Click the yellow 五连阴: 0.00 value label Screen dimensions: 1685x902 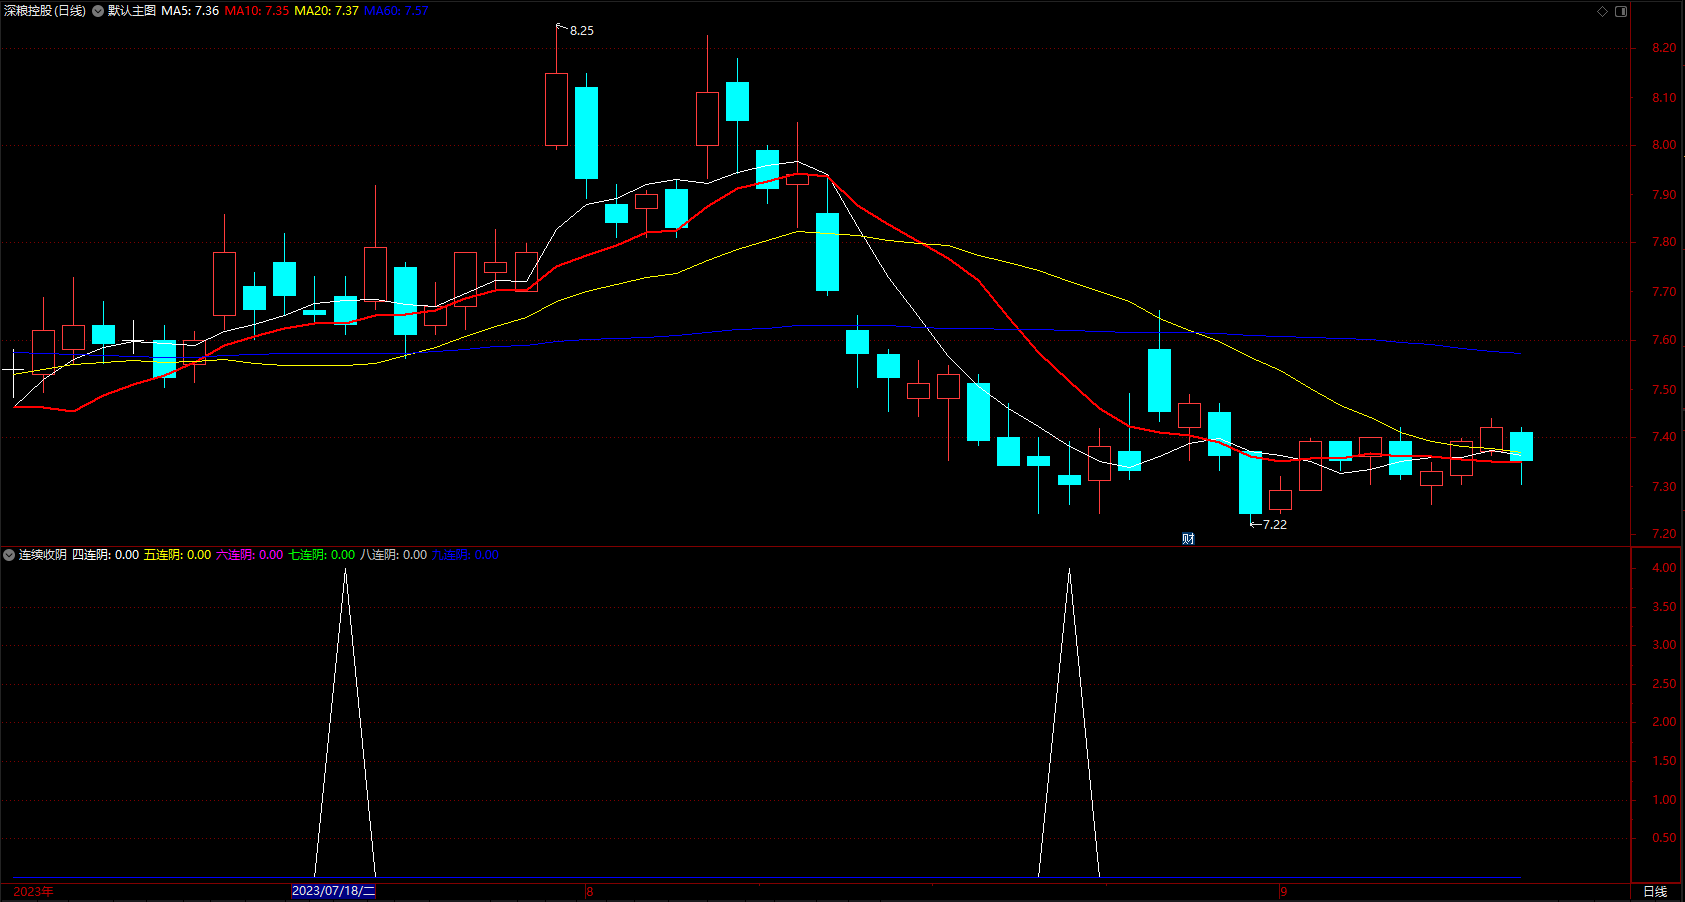click(x=178, y=555)
